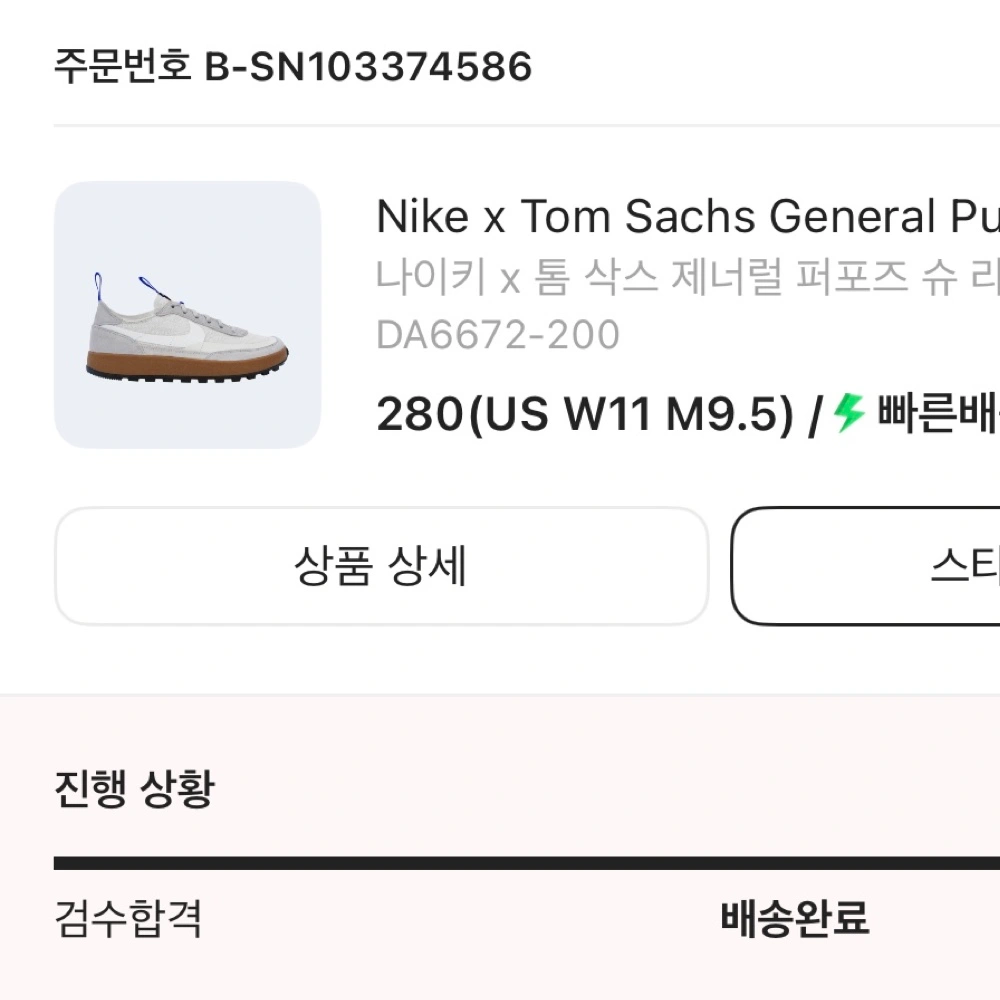
Task: Tap the 진행 상황 section heading
Action: click(134, 790)
